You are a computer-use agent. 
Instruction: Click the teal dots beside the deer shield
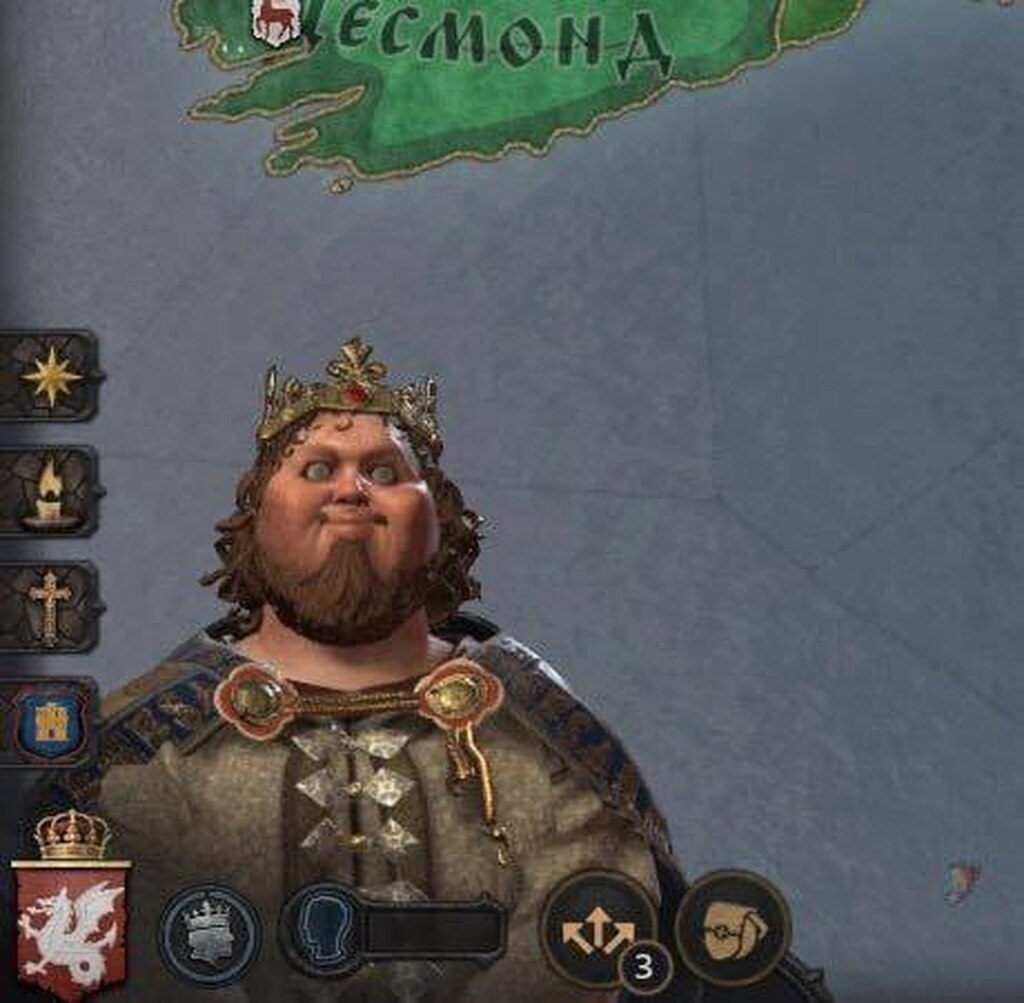[232, 48]
